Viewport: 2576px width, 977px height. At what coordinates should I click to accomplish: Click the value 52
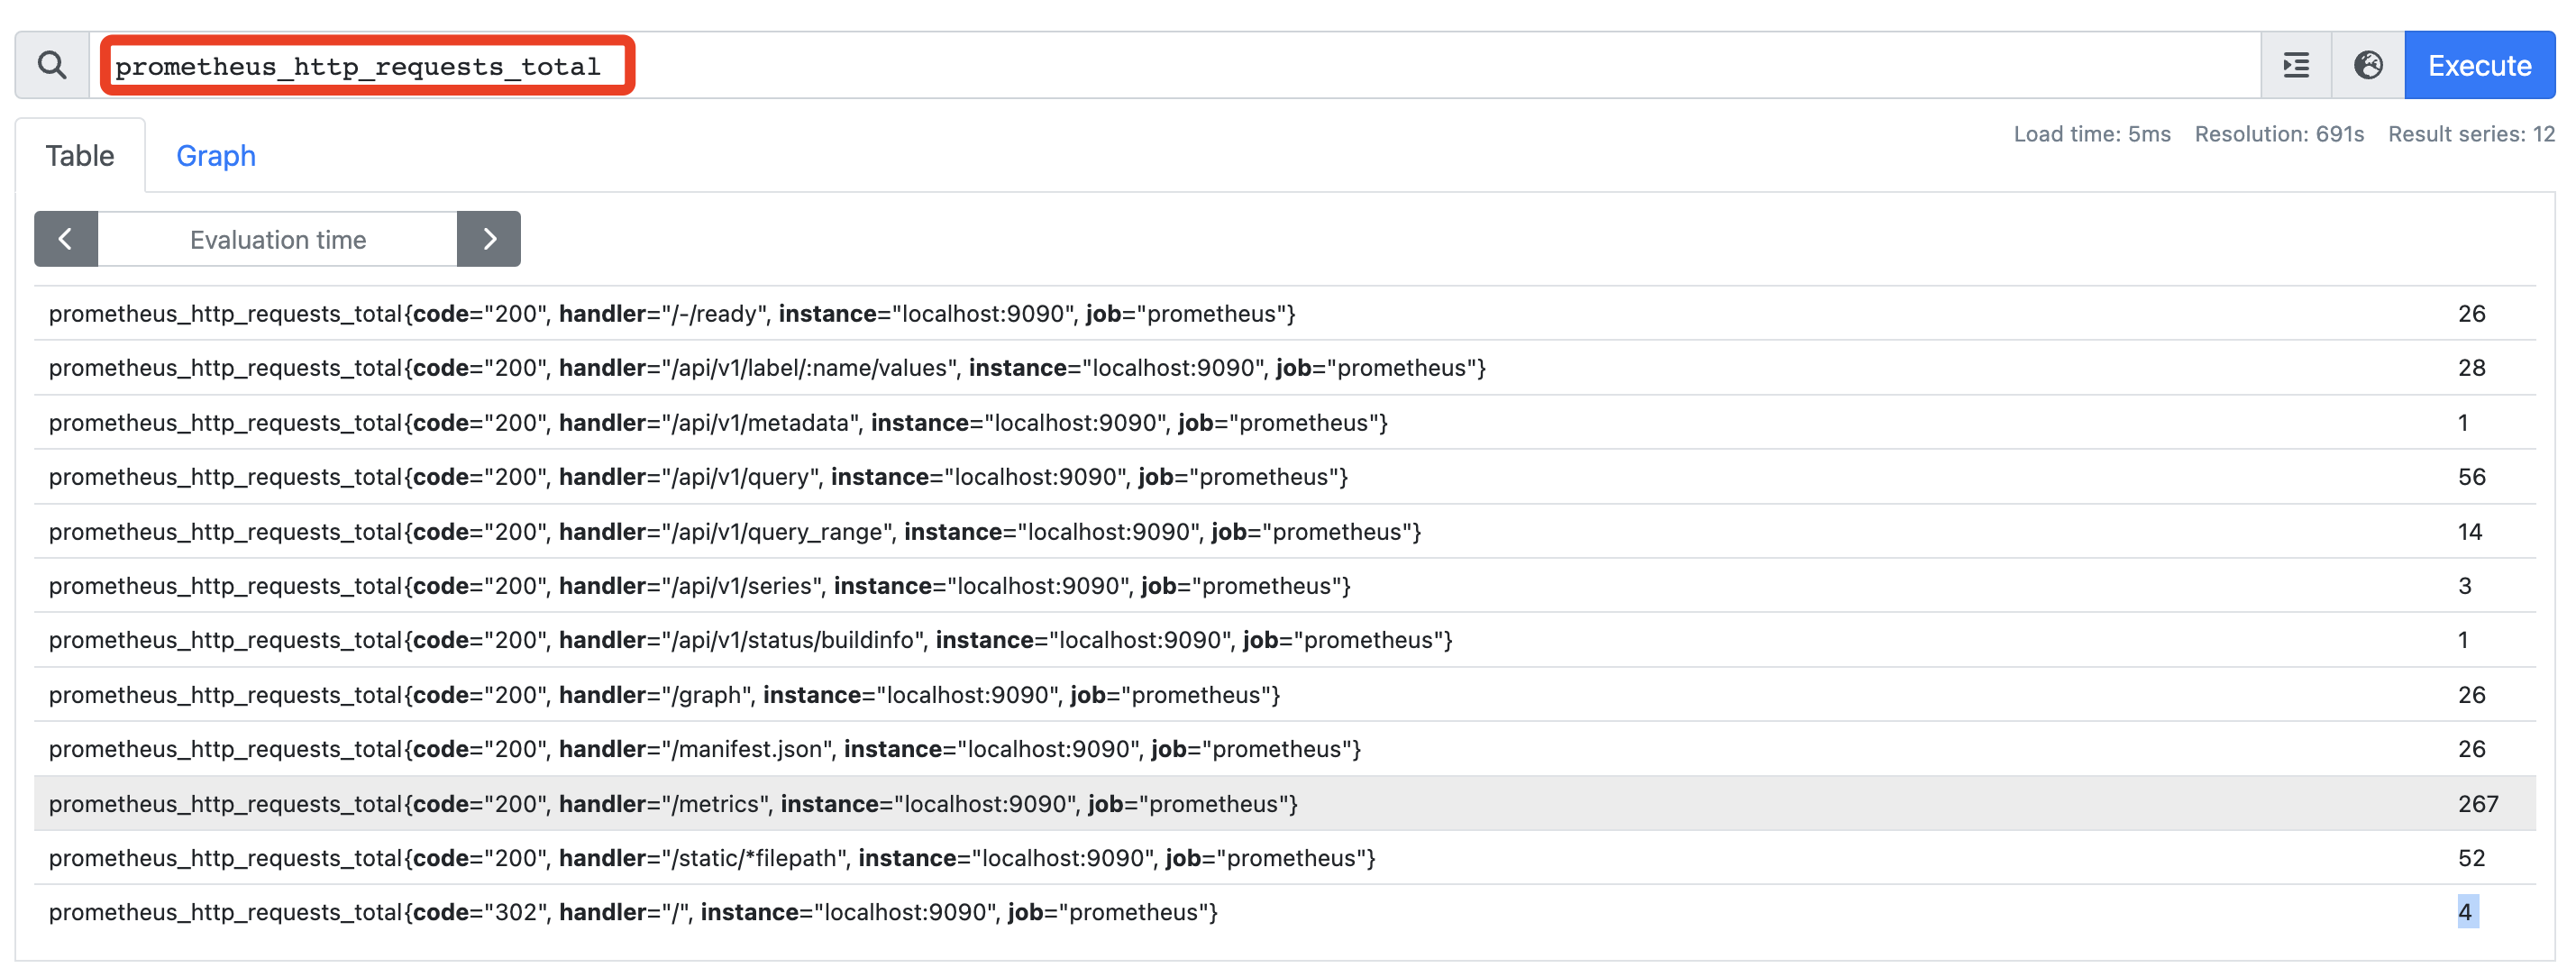2472,858
